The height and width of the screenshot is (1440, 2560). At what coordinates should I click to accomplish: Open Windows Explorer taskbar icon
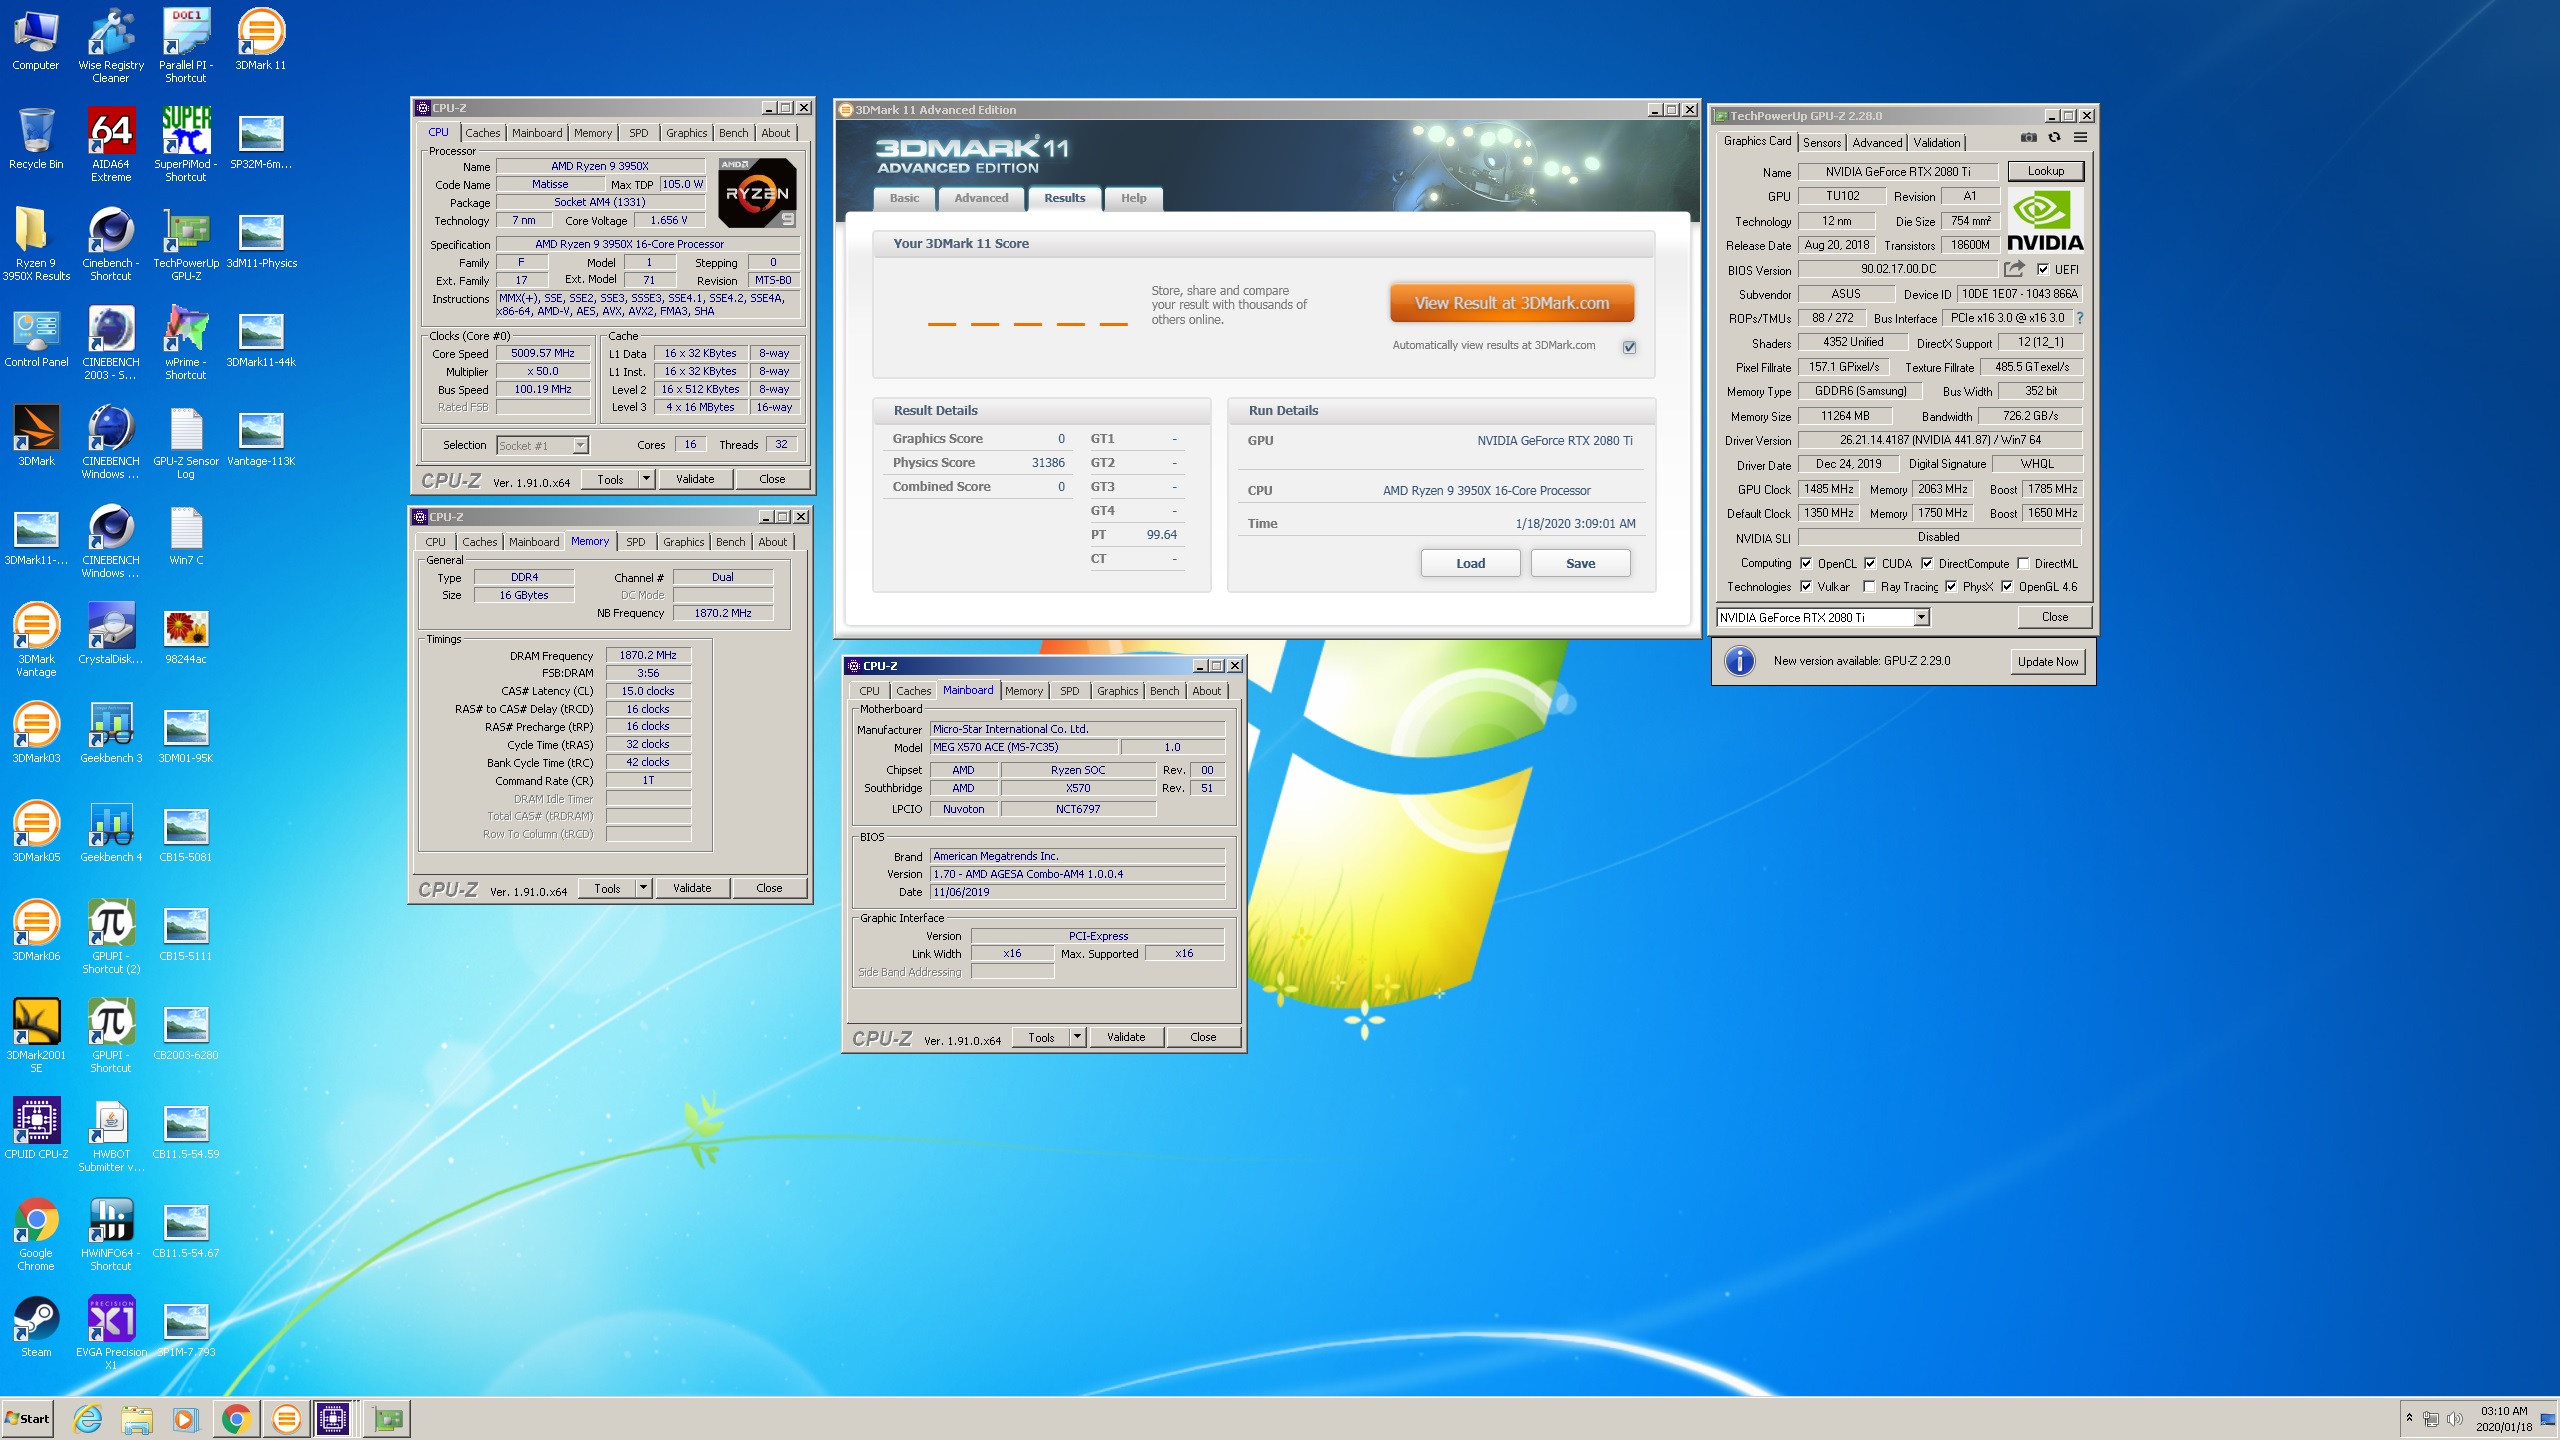(137, 1418)
